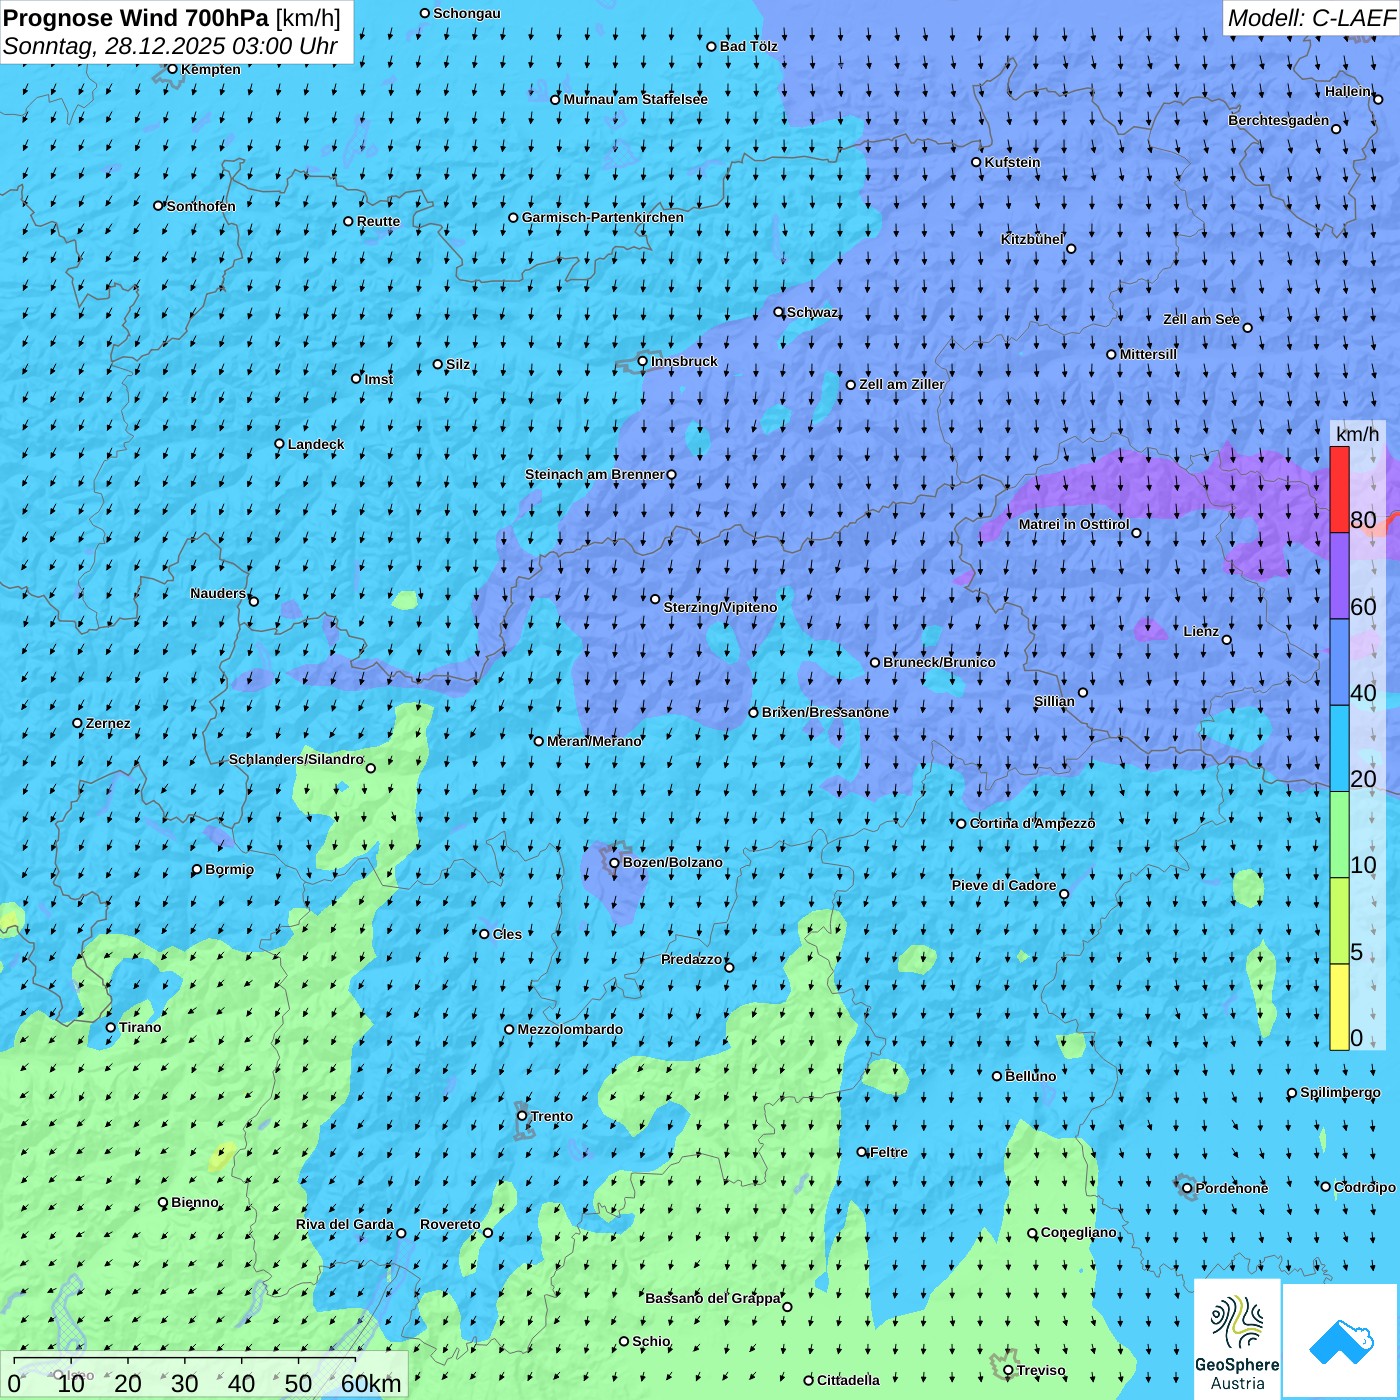Viewport: 1400px width, 1400px height.
Task: Click the Nauders label
Action: [x=218, y=593]
